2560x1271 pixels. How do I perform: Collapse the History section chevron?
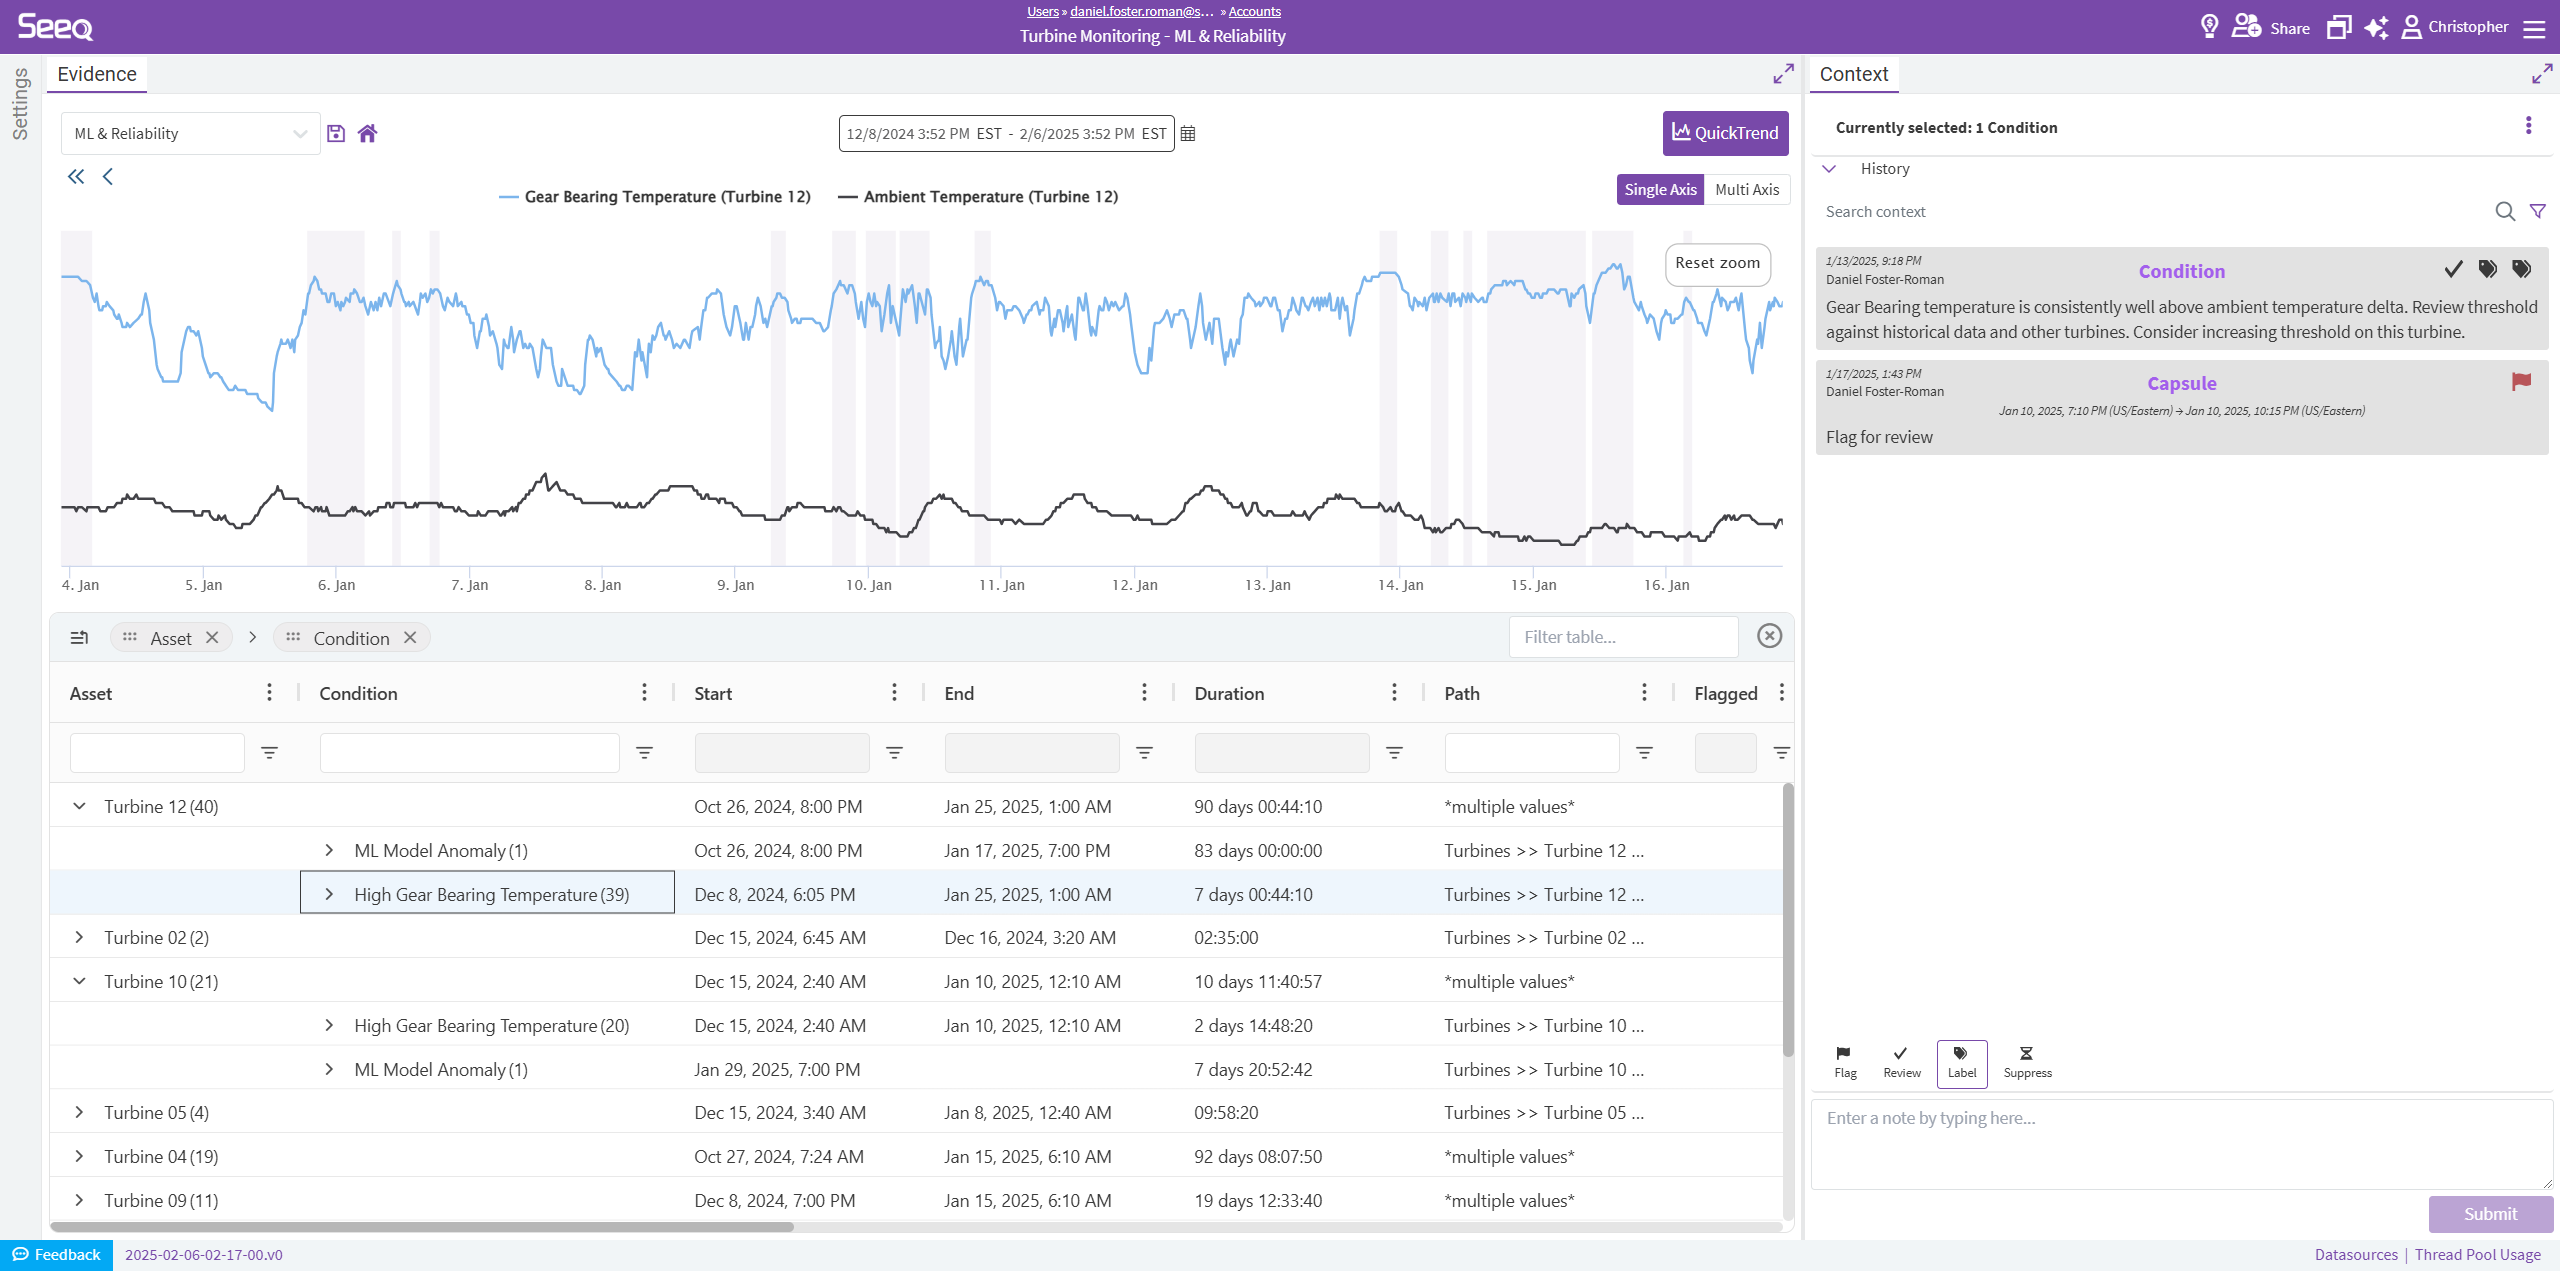[x=1829, y=169]
